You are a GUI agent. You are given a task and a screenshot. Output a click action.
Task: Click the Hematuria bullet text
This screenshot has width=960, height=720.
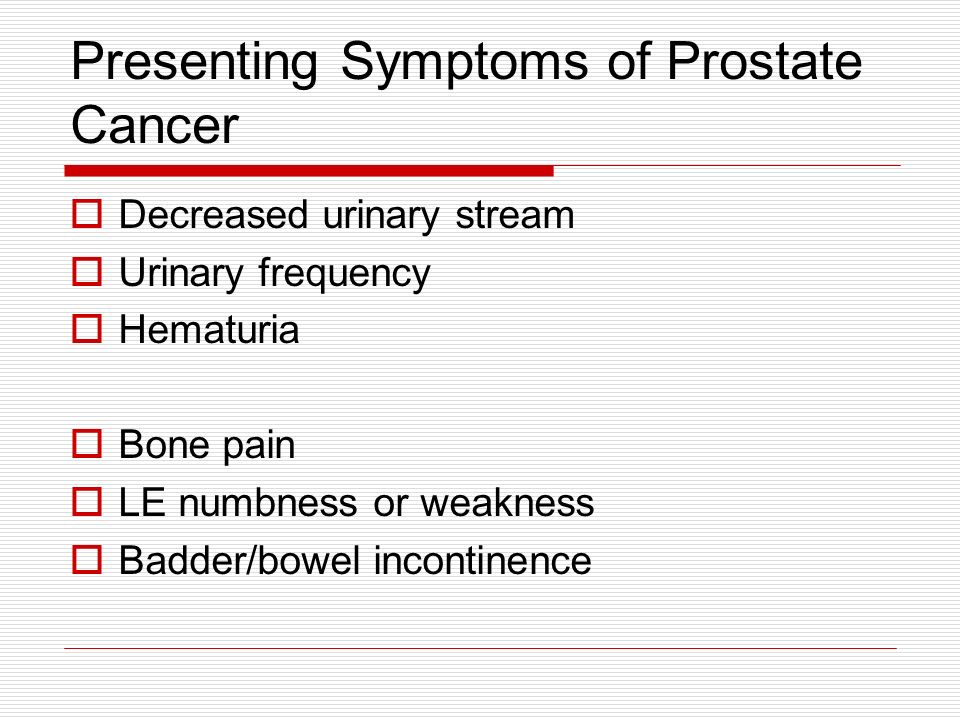pos(209,330)
